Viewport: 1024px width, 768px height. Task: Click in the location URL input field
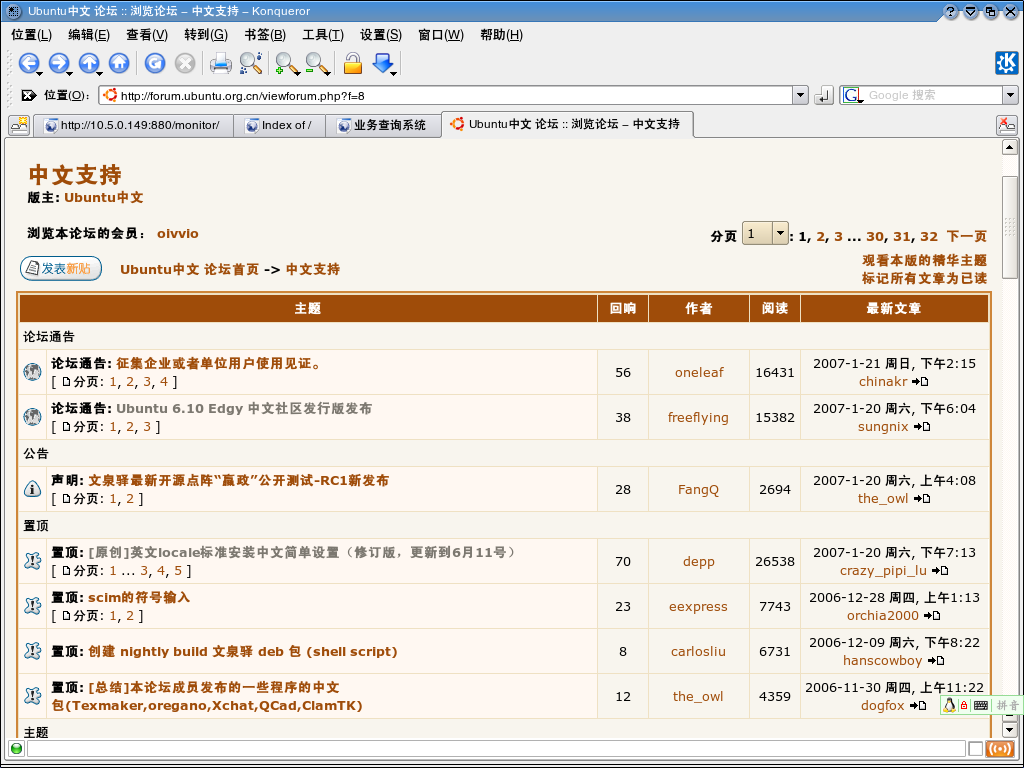click(x=446, y=95)
